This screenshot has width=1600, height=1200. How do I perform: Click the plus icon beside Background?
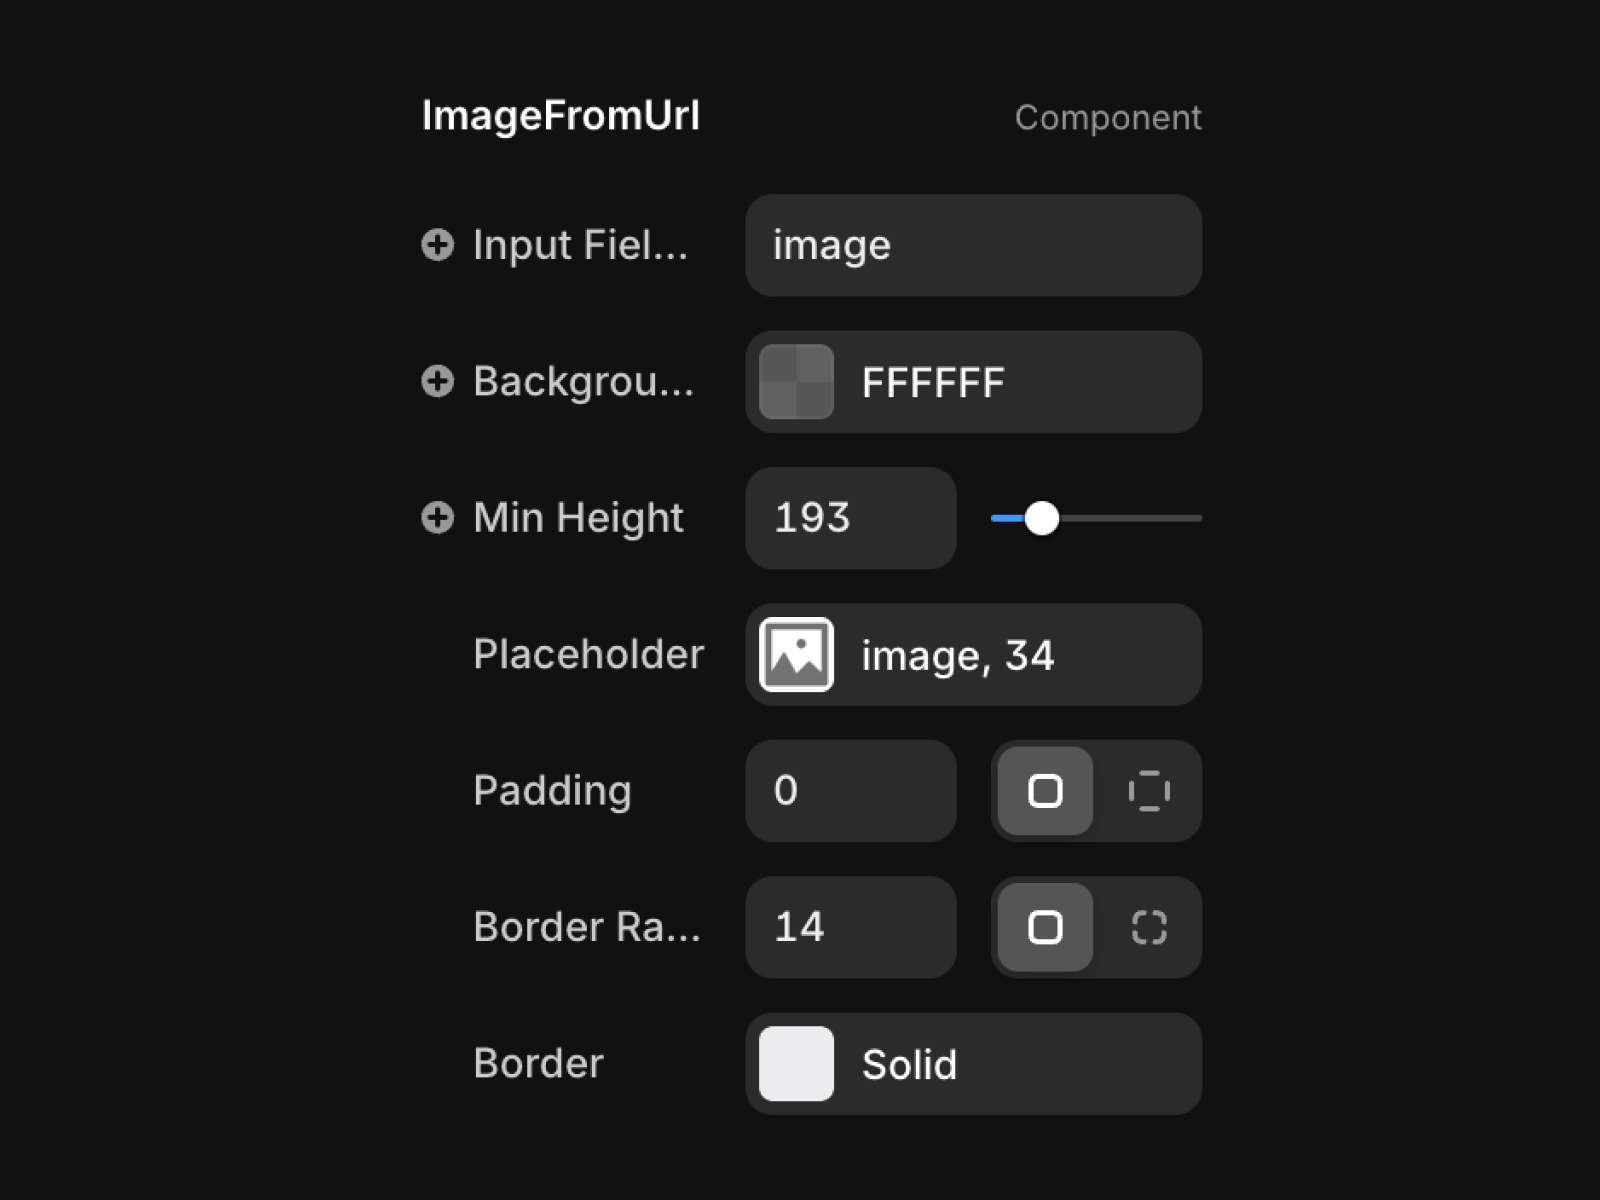[437, 381]
